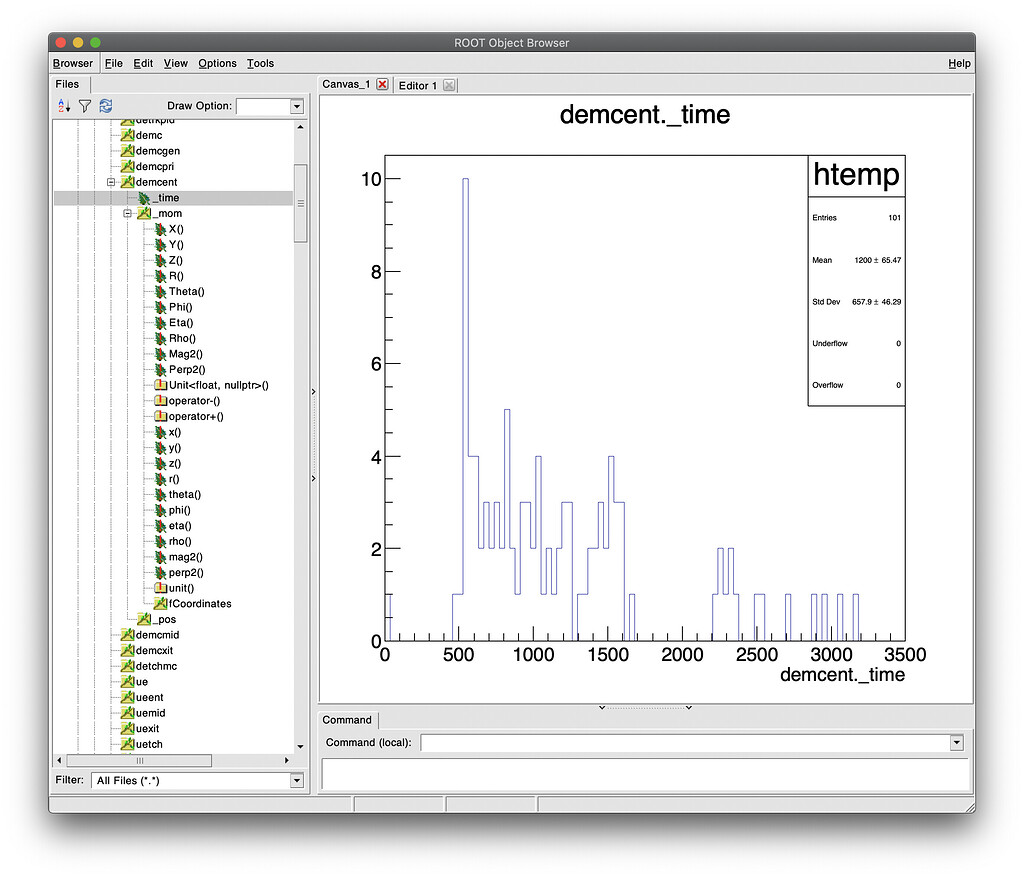
Task: Select the Perp2() tree entry
Action: pos(187,370)
